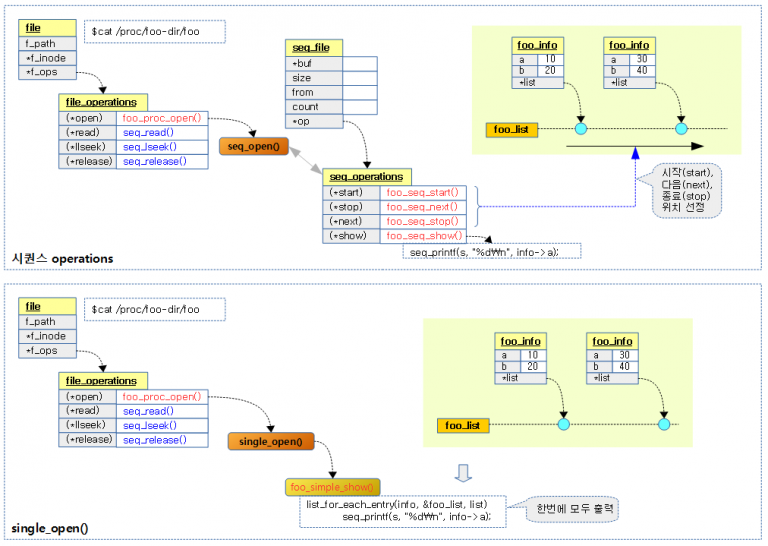Click the bold single_open() diagram title
This screenshot has height=546, width=768.
click(x=50, y=529)
